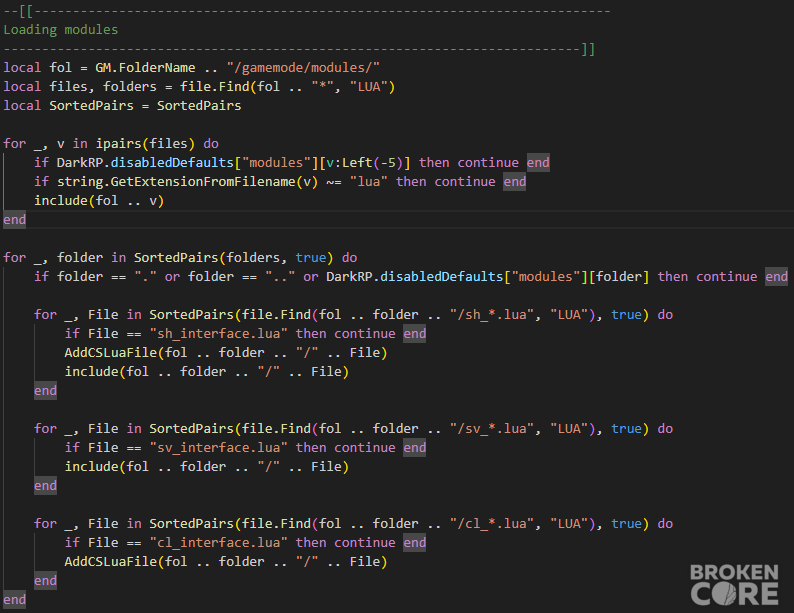The height and width of the screenshot is (613, 794).
Task: Click the "/sv_*.lua" pattern string
Action: 492,429
